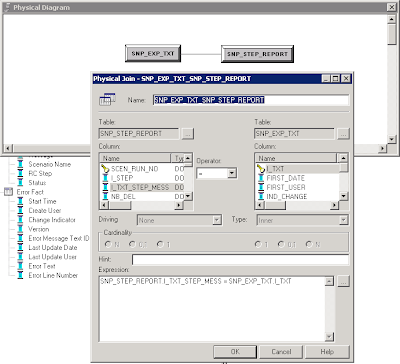Click the right column list's down scroll arrow
Image resolution: width=400 pixels, height=364 pixels.
343,196
